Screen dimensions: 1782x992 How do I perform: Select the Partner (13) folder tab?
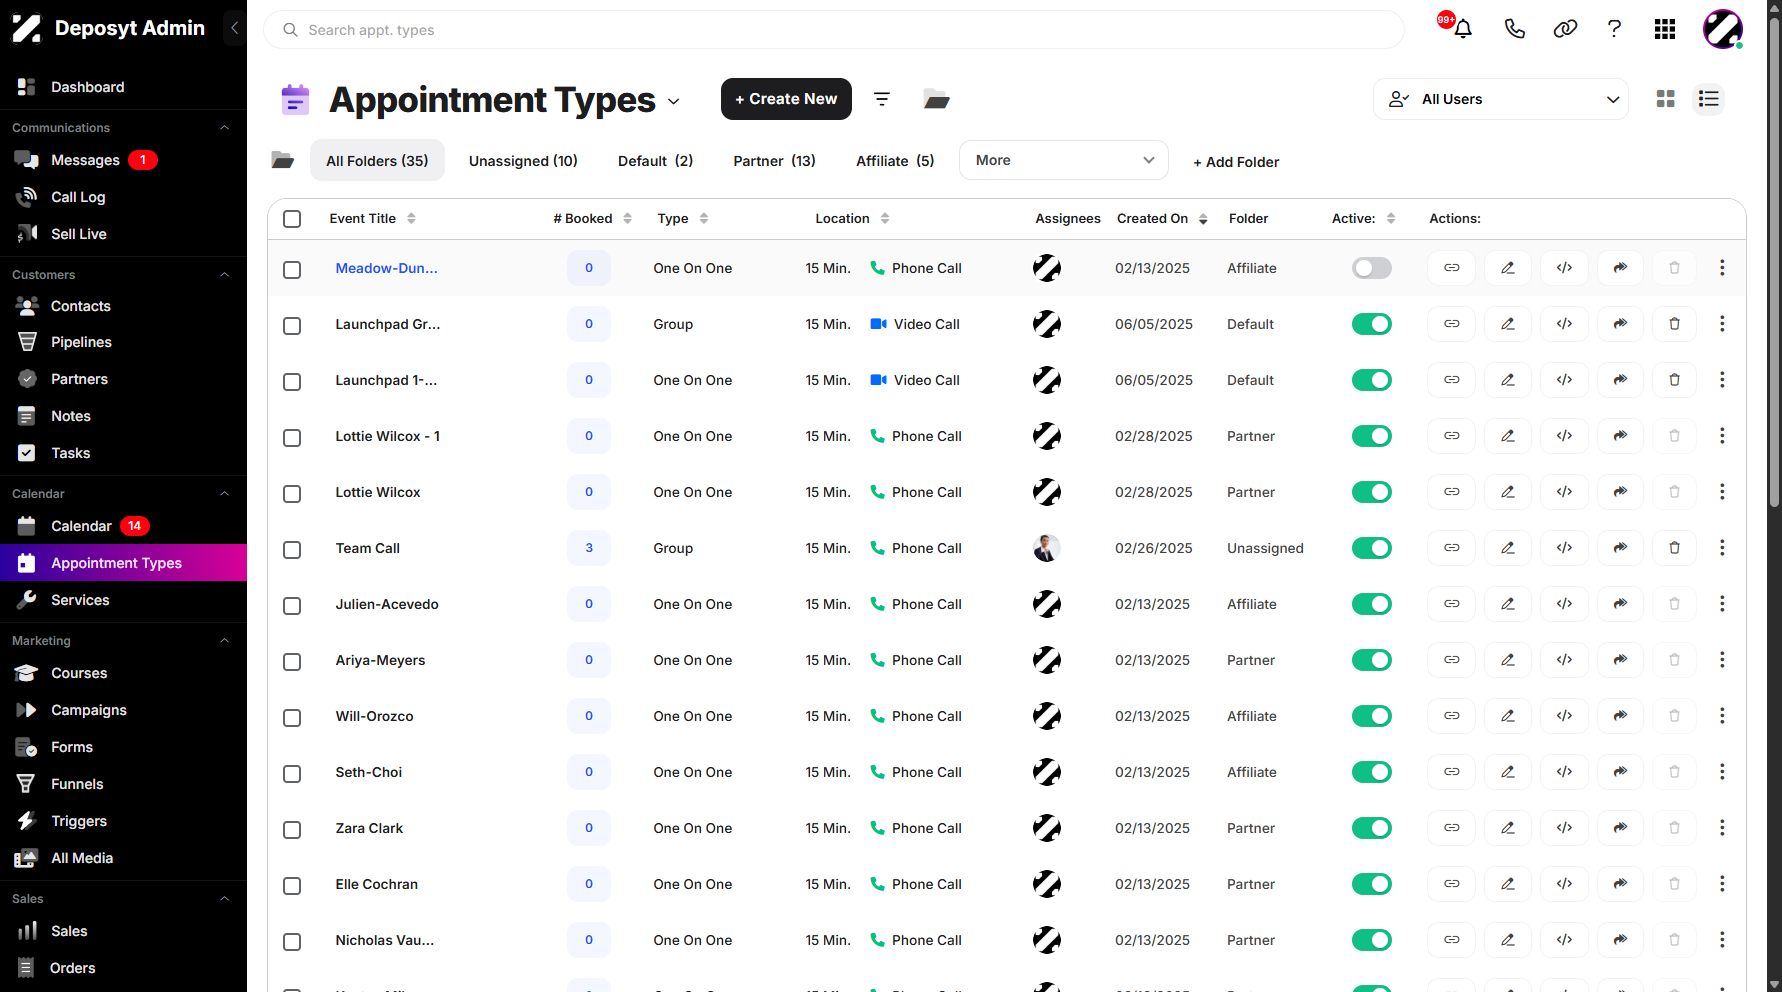[774, 161]
